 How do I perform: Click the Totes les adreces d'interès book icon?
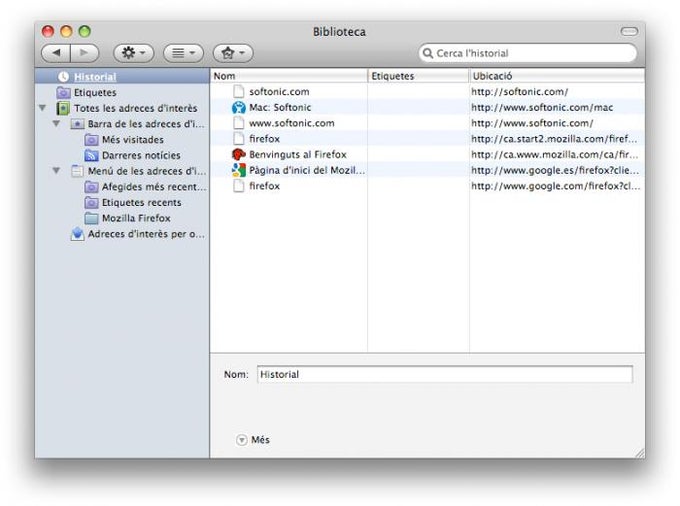[x=63, y=108]
